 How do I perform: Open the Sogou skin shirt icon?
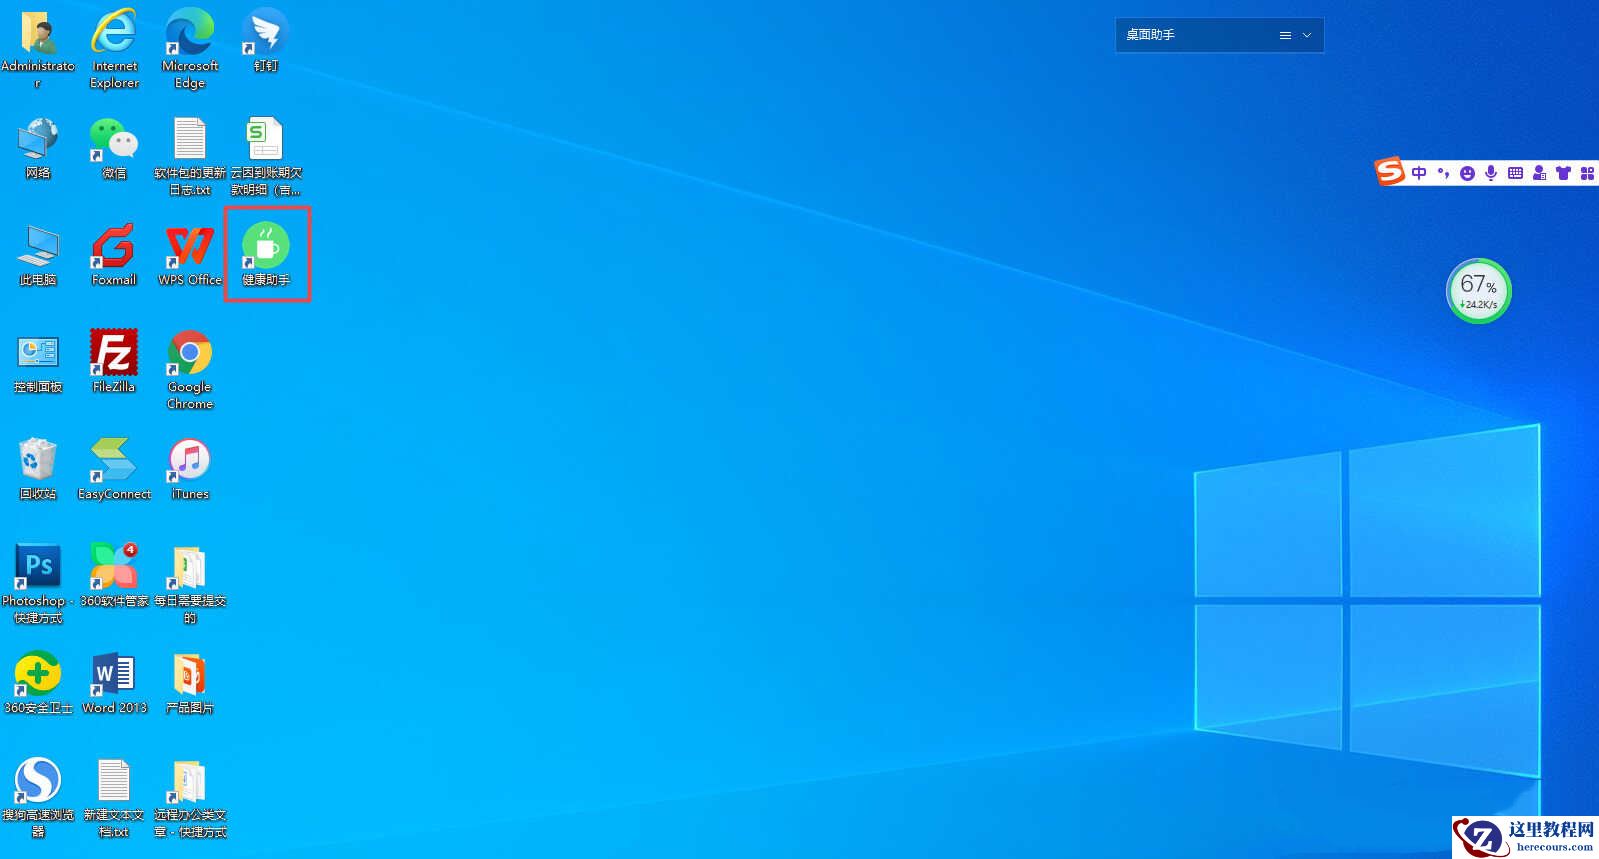click(1563, 173)
